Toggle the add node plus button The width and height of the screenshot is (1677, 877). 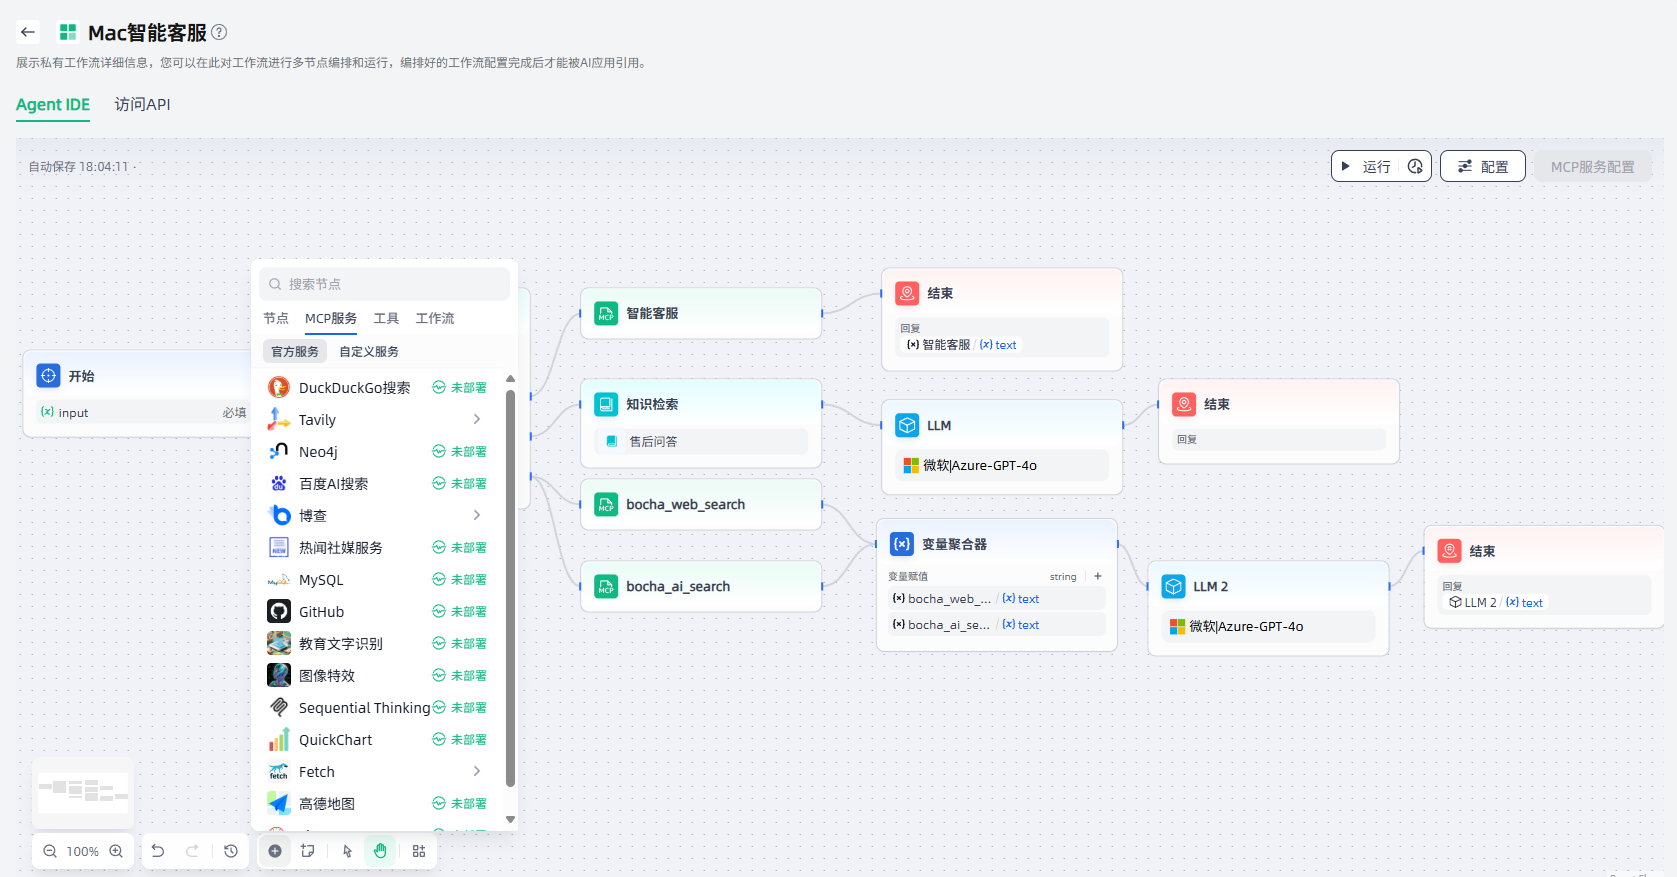tap(275, 851)
